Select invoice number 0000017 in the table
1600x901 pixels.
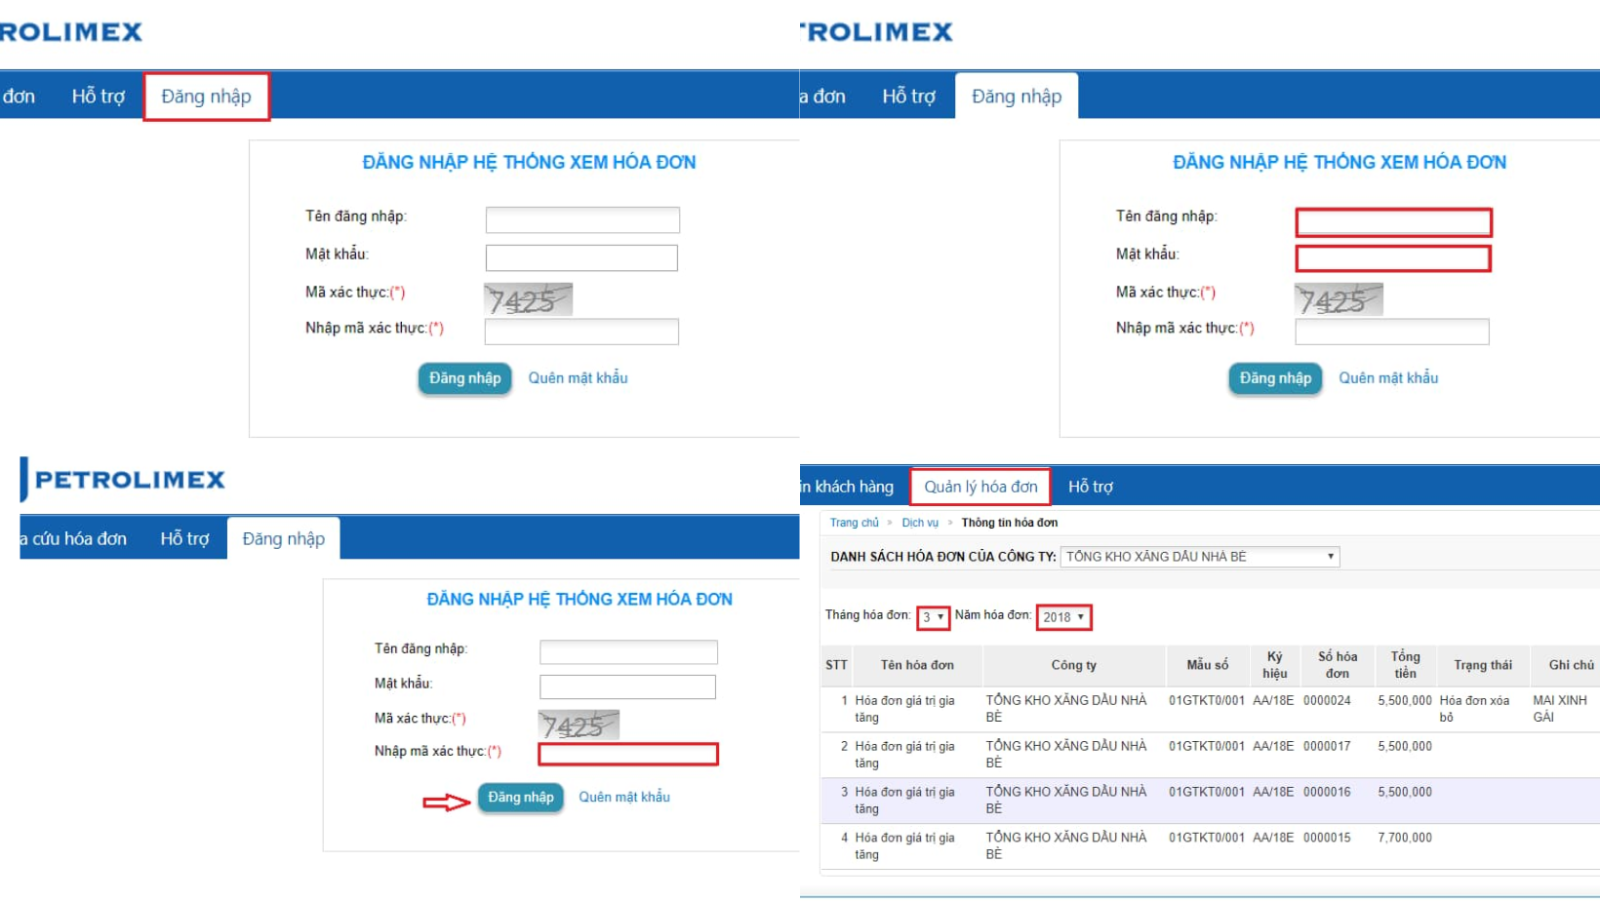click(x=1327, y=746)
